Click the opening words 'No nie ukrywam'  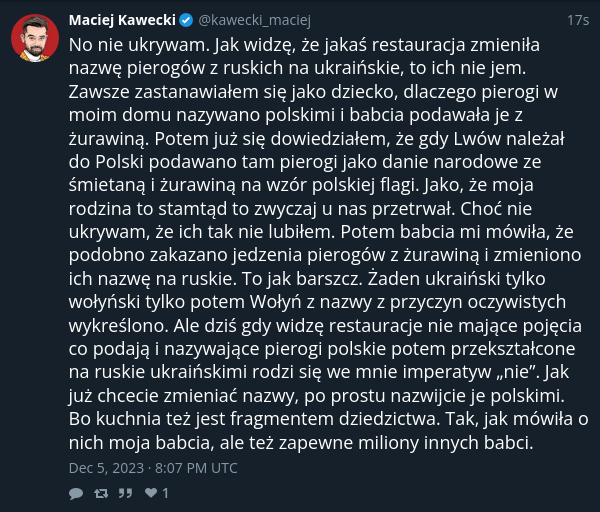(x=138, y=45)
